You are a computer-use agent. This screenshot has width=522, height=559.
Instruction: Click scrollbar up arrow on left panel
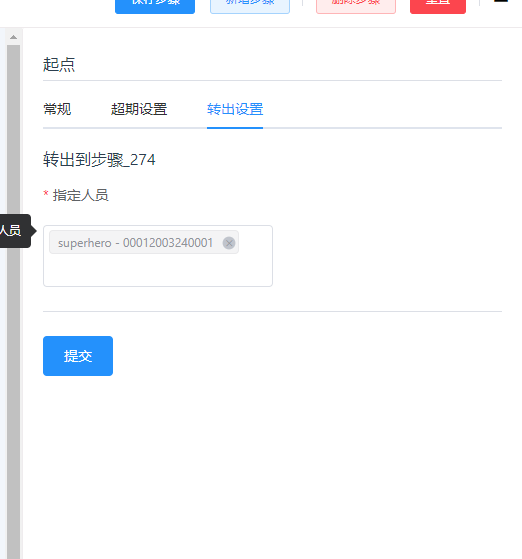[x=14, y=37]
